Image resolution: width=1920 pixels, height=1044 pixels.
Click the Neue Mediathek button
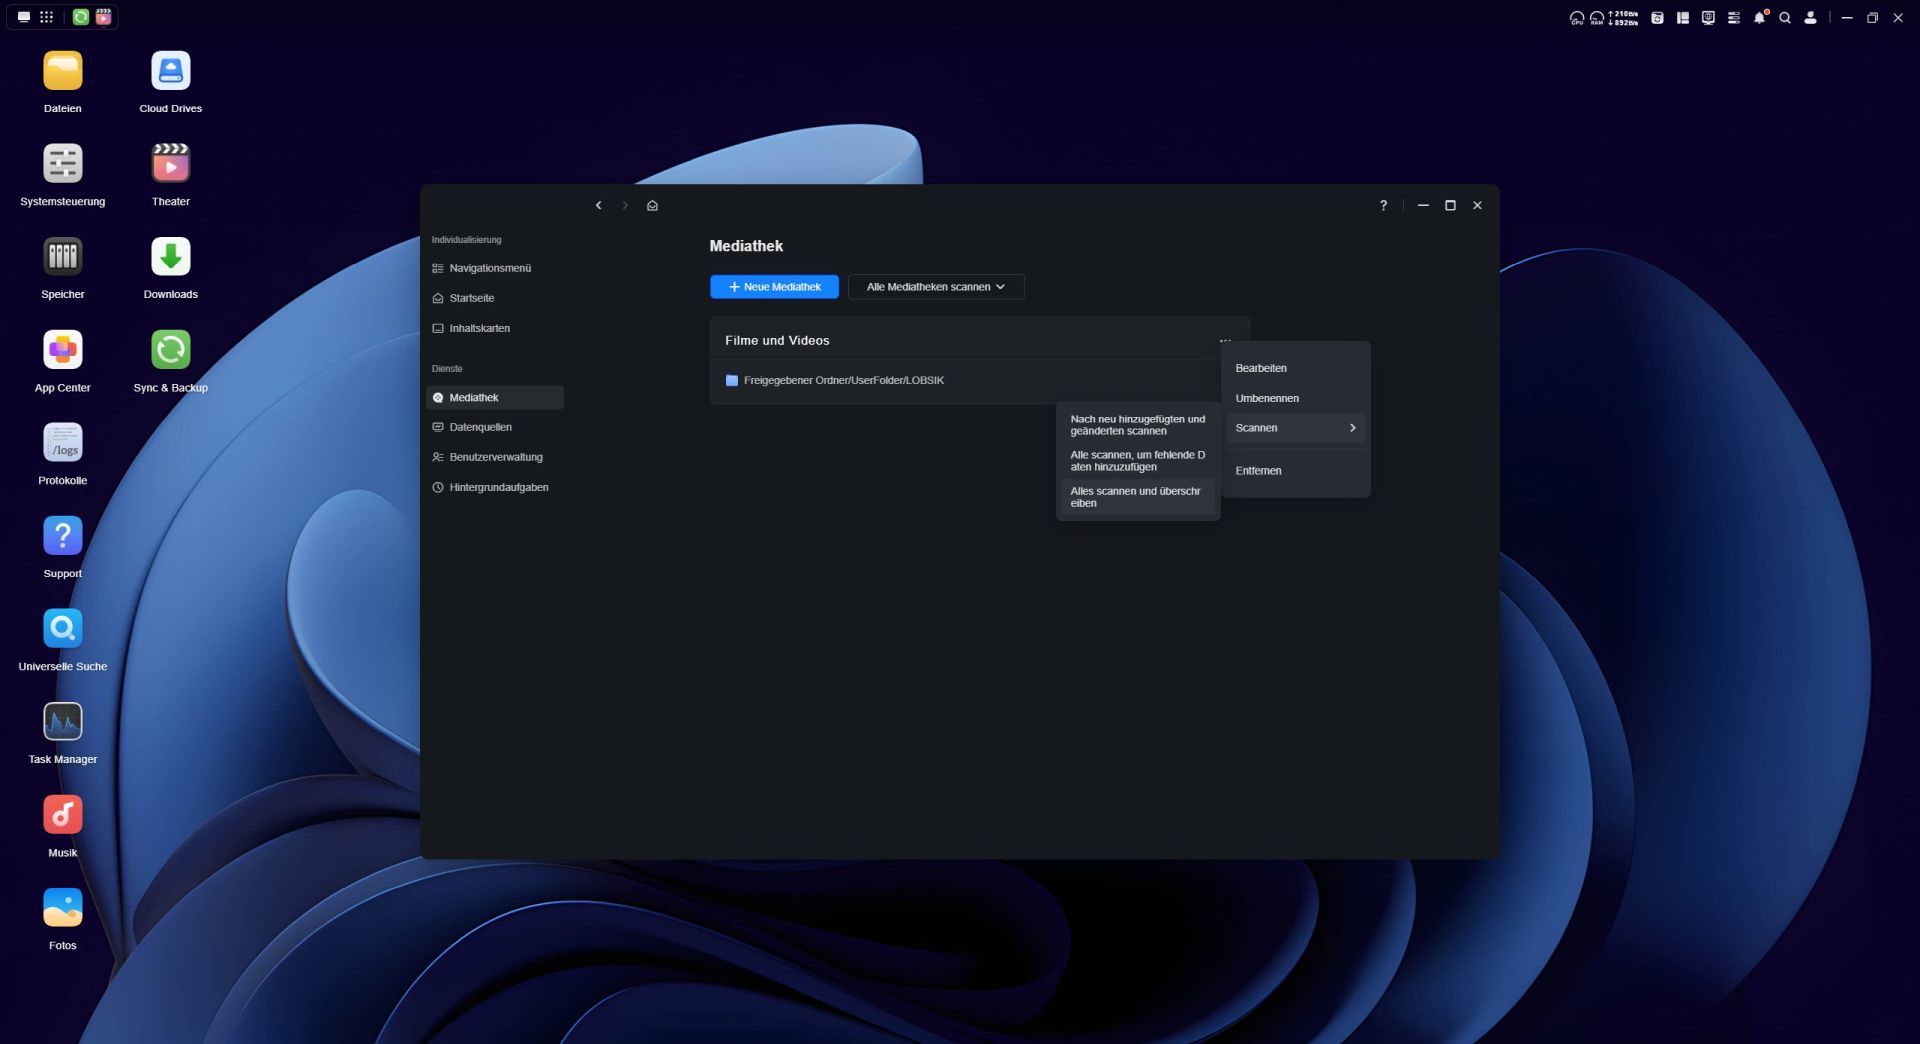[774, 287]
